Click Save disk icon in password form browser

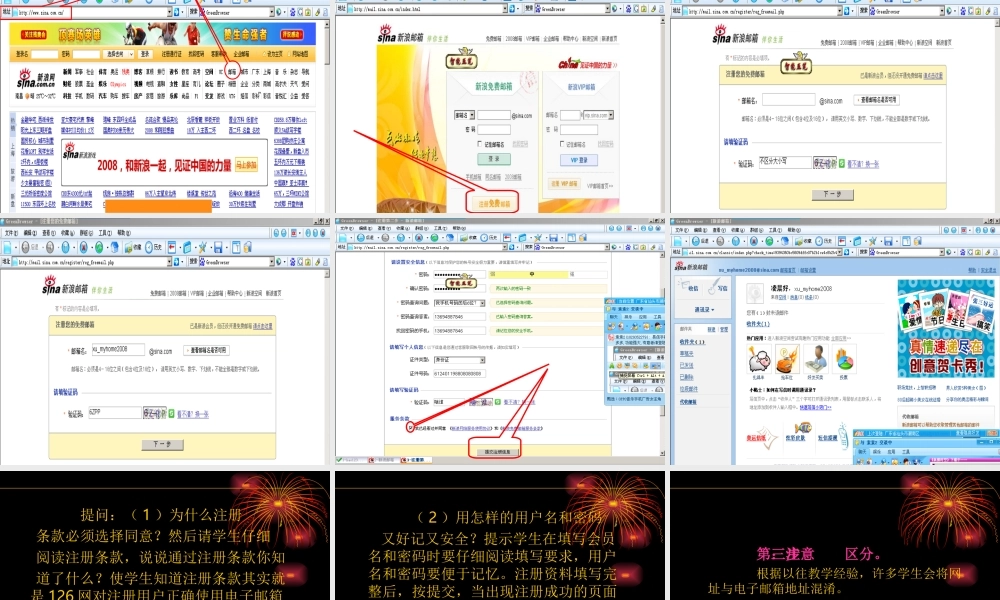tap(553, 238)
